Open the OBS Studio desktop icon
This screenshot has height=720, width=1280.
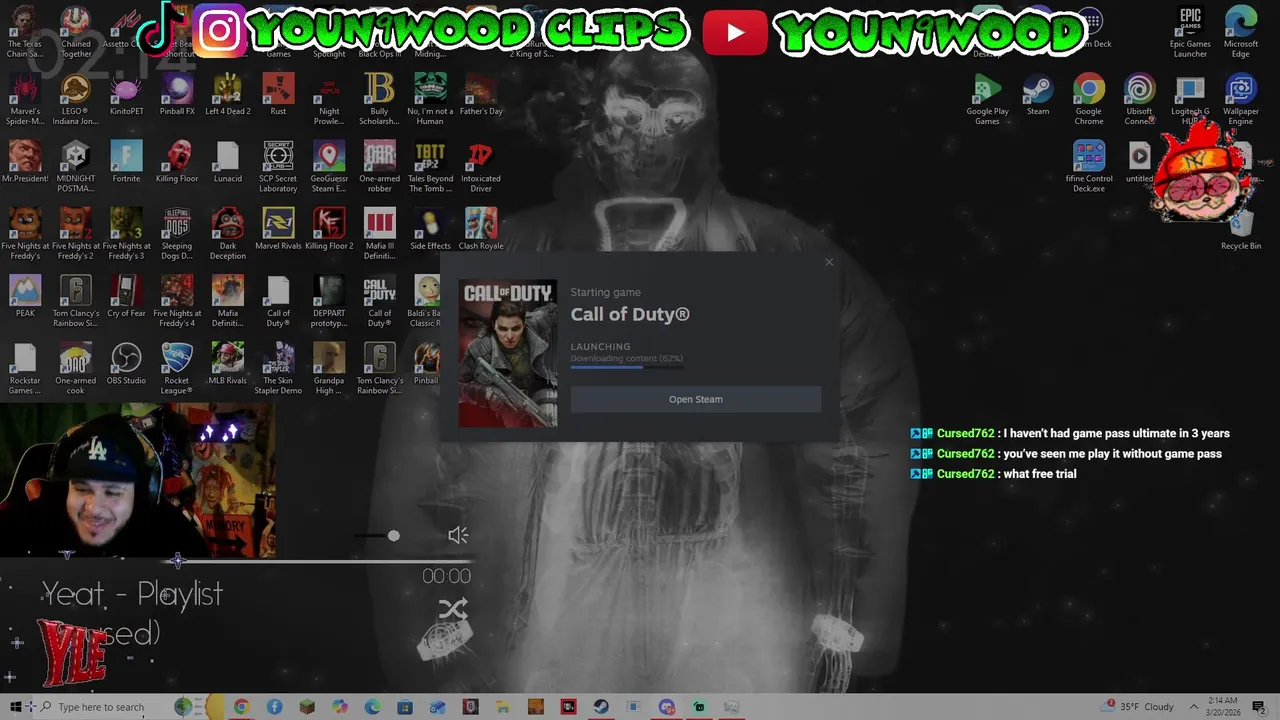point(126,363)
